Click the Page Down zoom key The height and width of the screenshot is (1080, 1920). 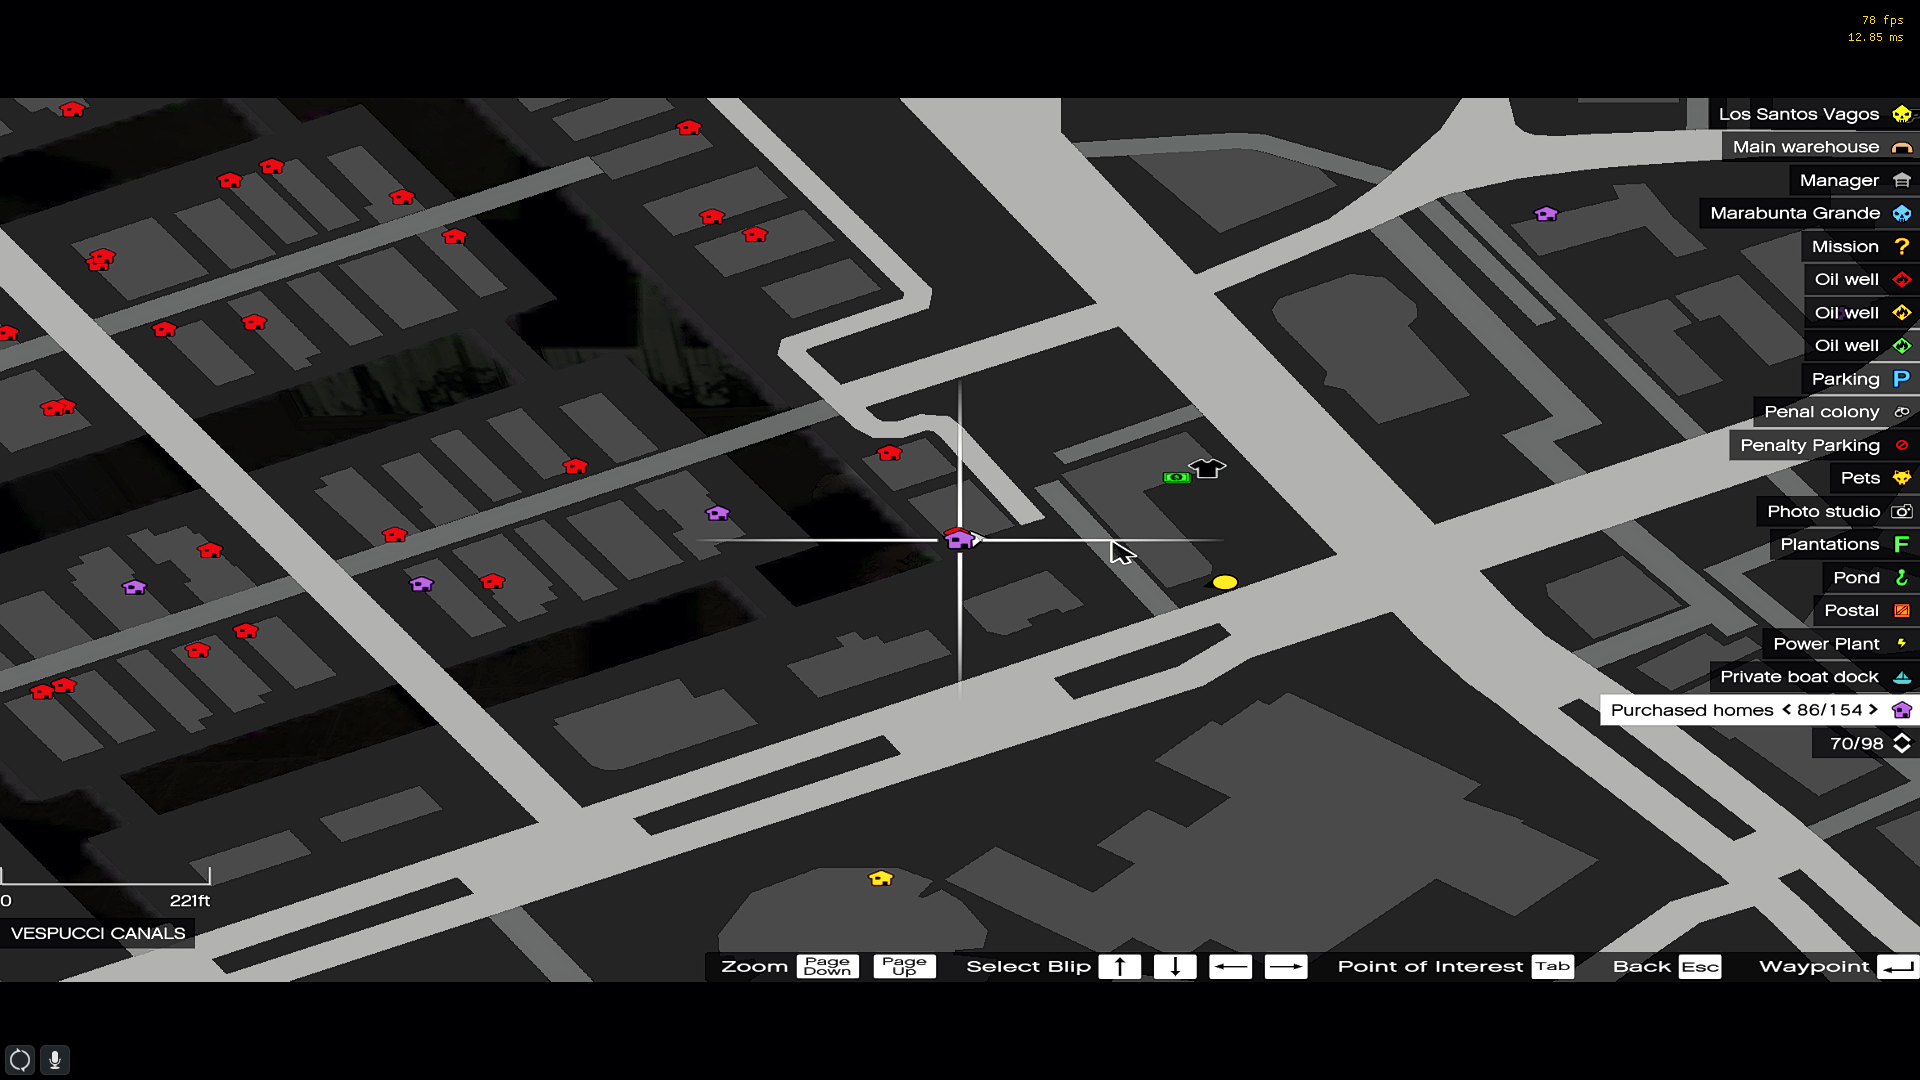tap(827, 966)
